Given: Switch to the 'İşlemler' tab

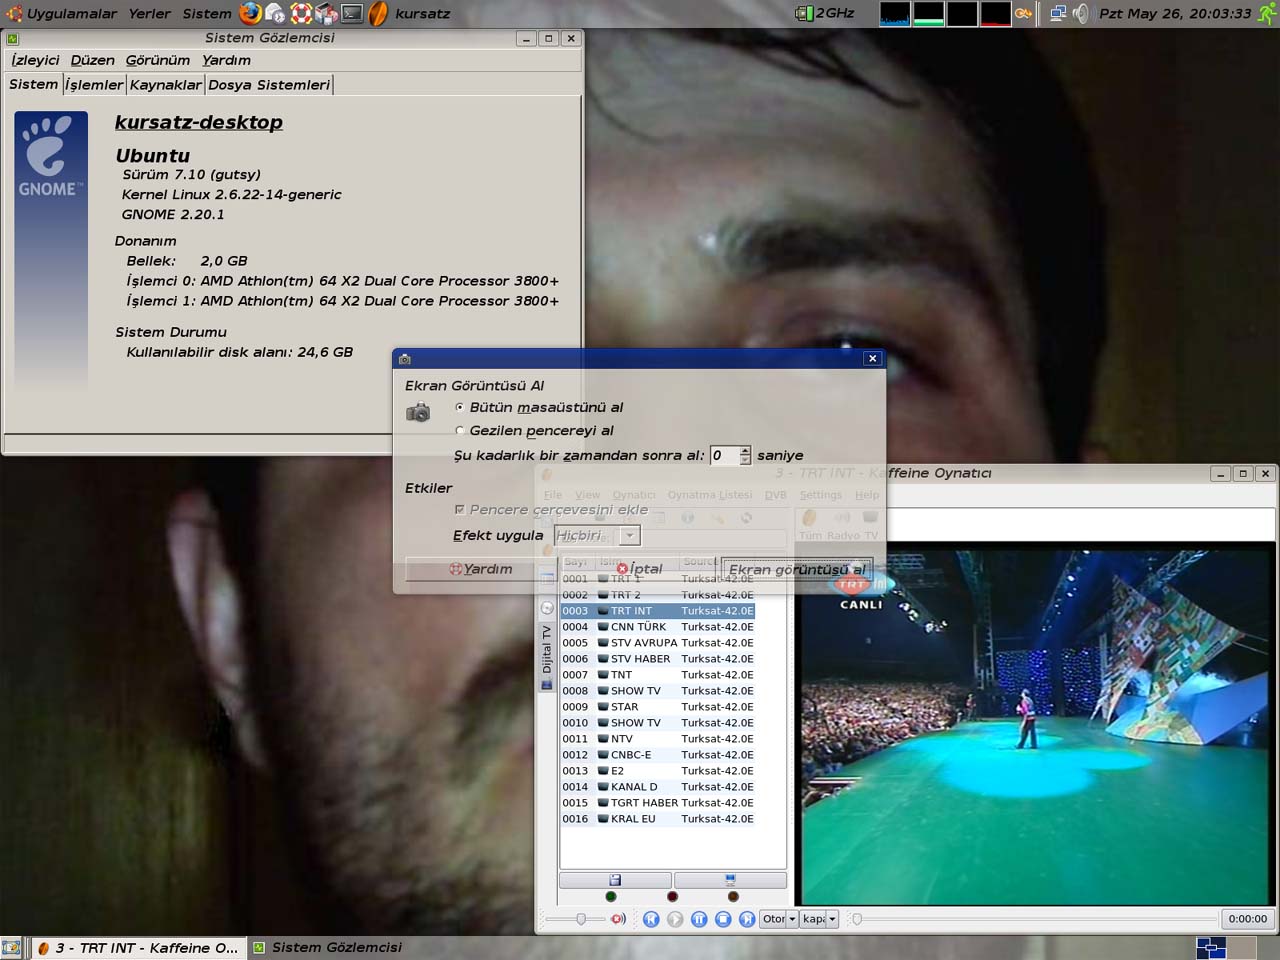Looking at the screenshot, I should click(x=94, y=85).
